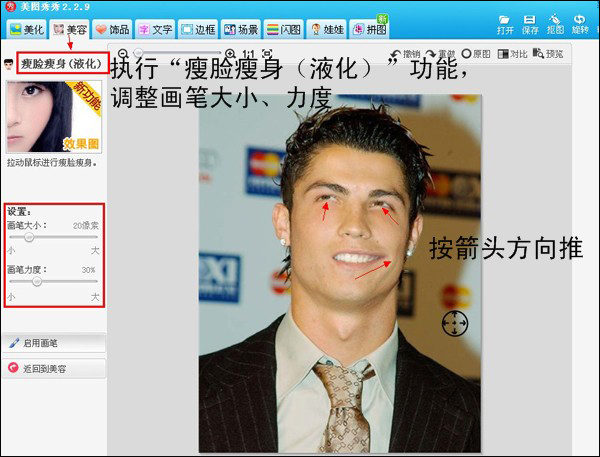The width and height of the screenshot is (600, 457).
Task: Click the 启用画笔 button
Action: [53, 343]
